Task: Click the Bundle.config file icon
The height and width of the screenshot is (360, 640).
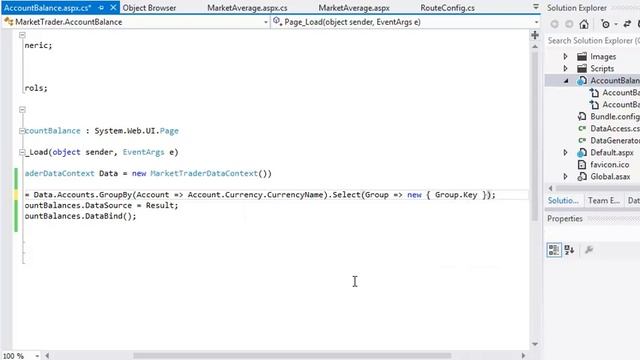Action: pos(582,116)
